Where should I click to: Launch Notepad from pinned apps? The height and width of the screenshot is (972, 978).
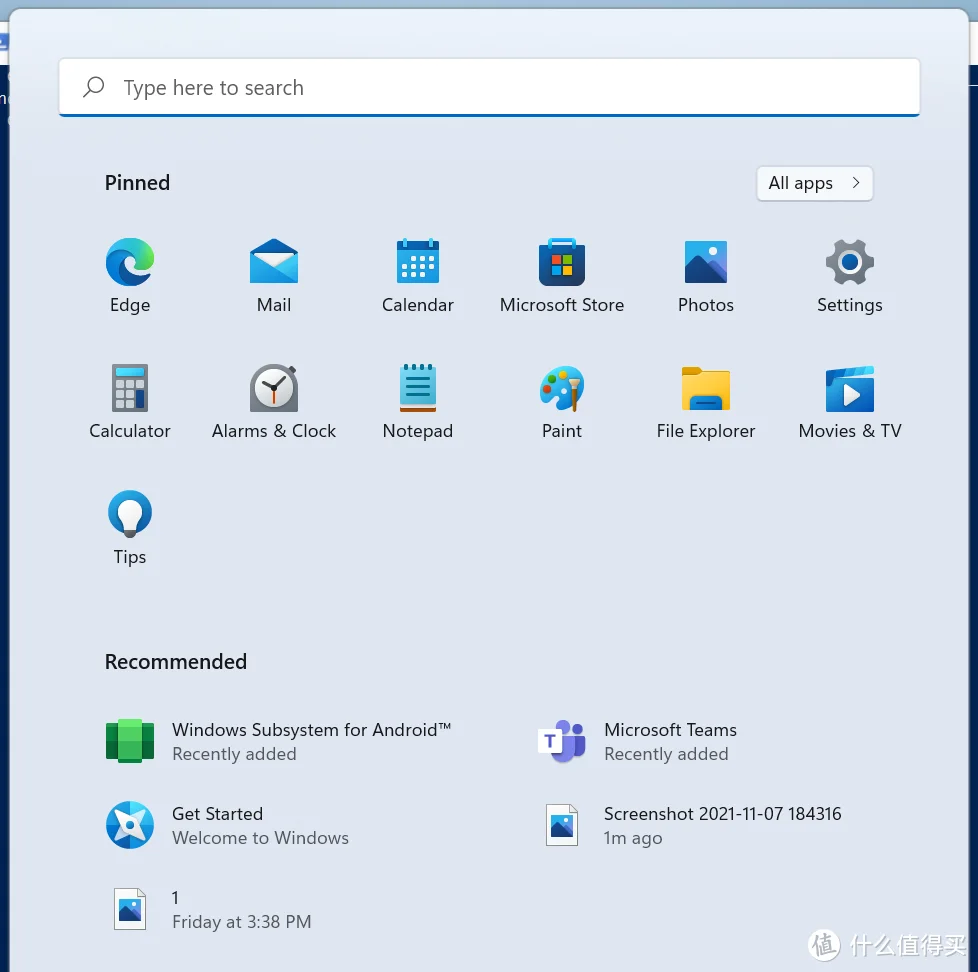click(418, 388)
